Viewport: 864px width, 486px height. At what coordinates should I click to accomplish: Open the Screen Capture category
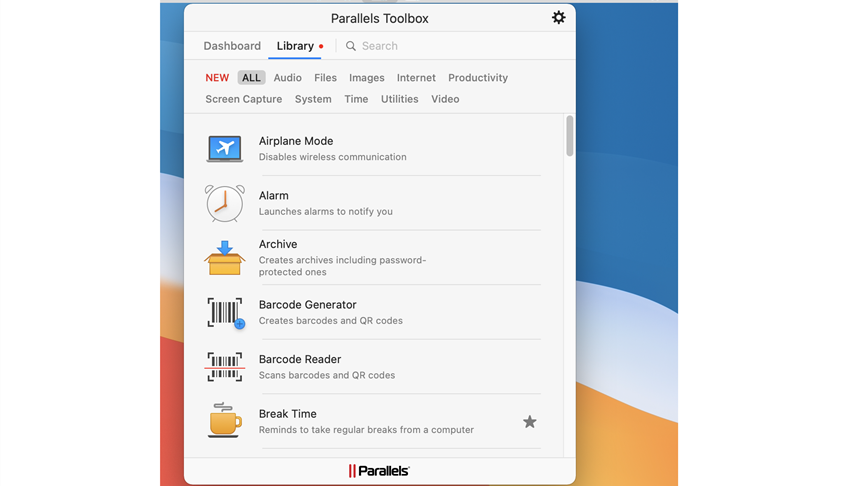click(244, 99)
